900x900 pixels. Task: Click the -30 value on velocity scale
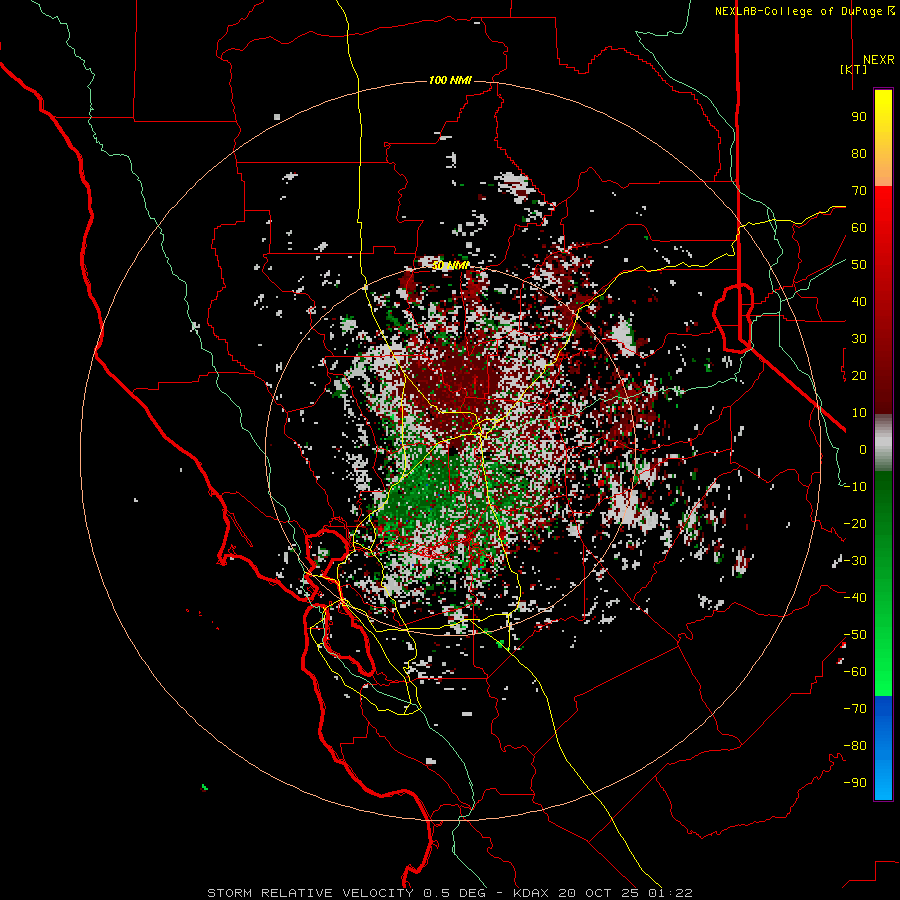pyautogui.click(x=855, y=561)
